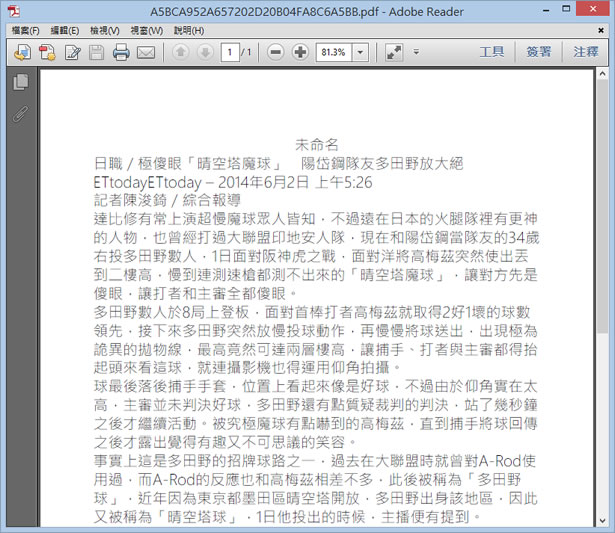This screenshot has width=615, height=533.
Task: Zoom in with the plus button
Action: click(299, 52)
